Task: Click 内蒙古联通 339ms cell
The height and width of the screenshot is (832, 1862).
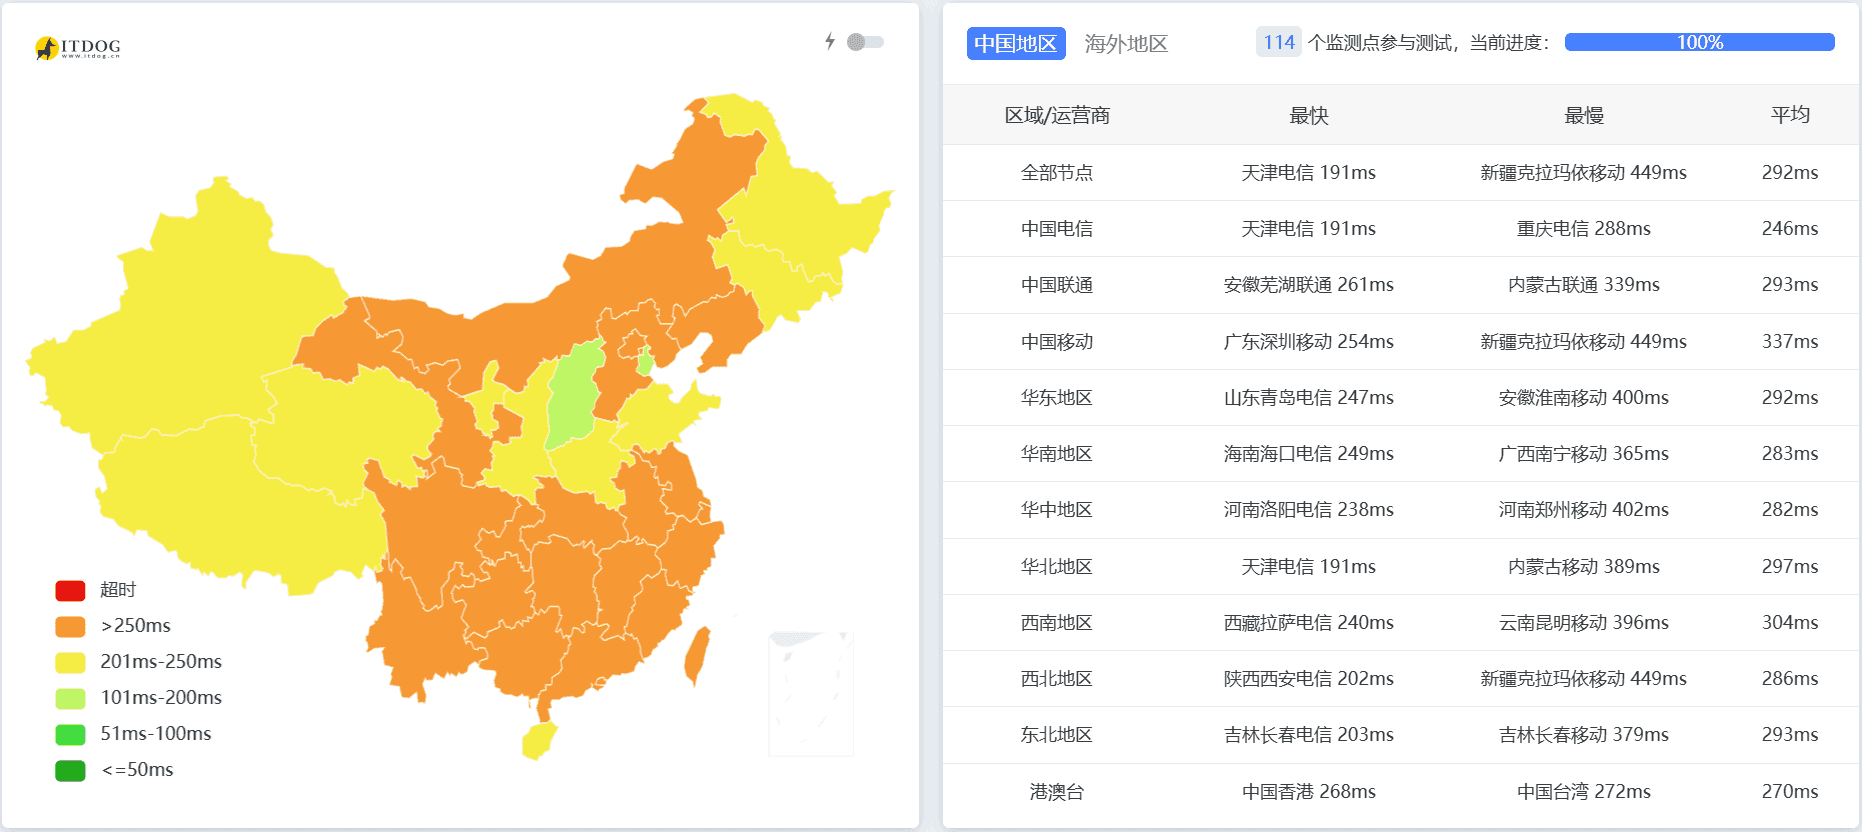Action: pos(1583,284)
